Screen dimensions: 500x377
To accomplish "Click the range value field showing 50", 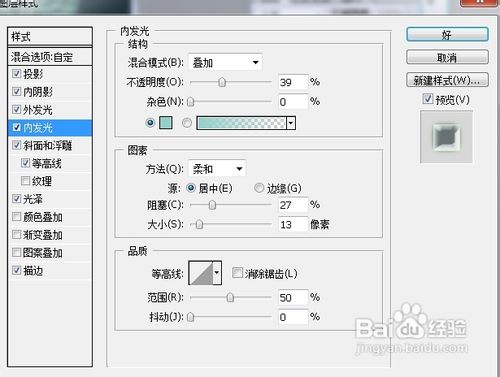I will click(x=293, y=297).
